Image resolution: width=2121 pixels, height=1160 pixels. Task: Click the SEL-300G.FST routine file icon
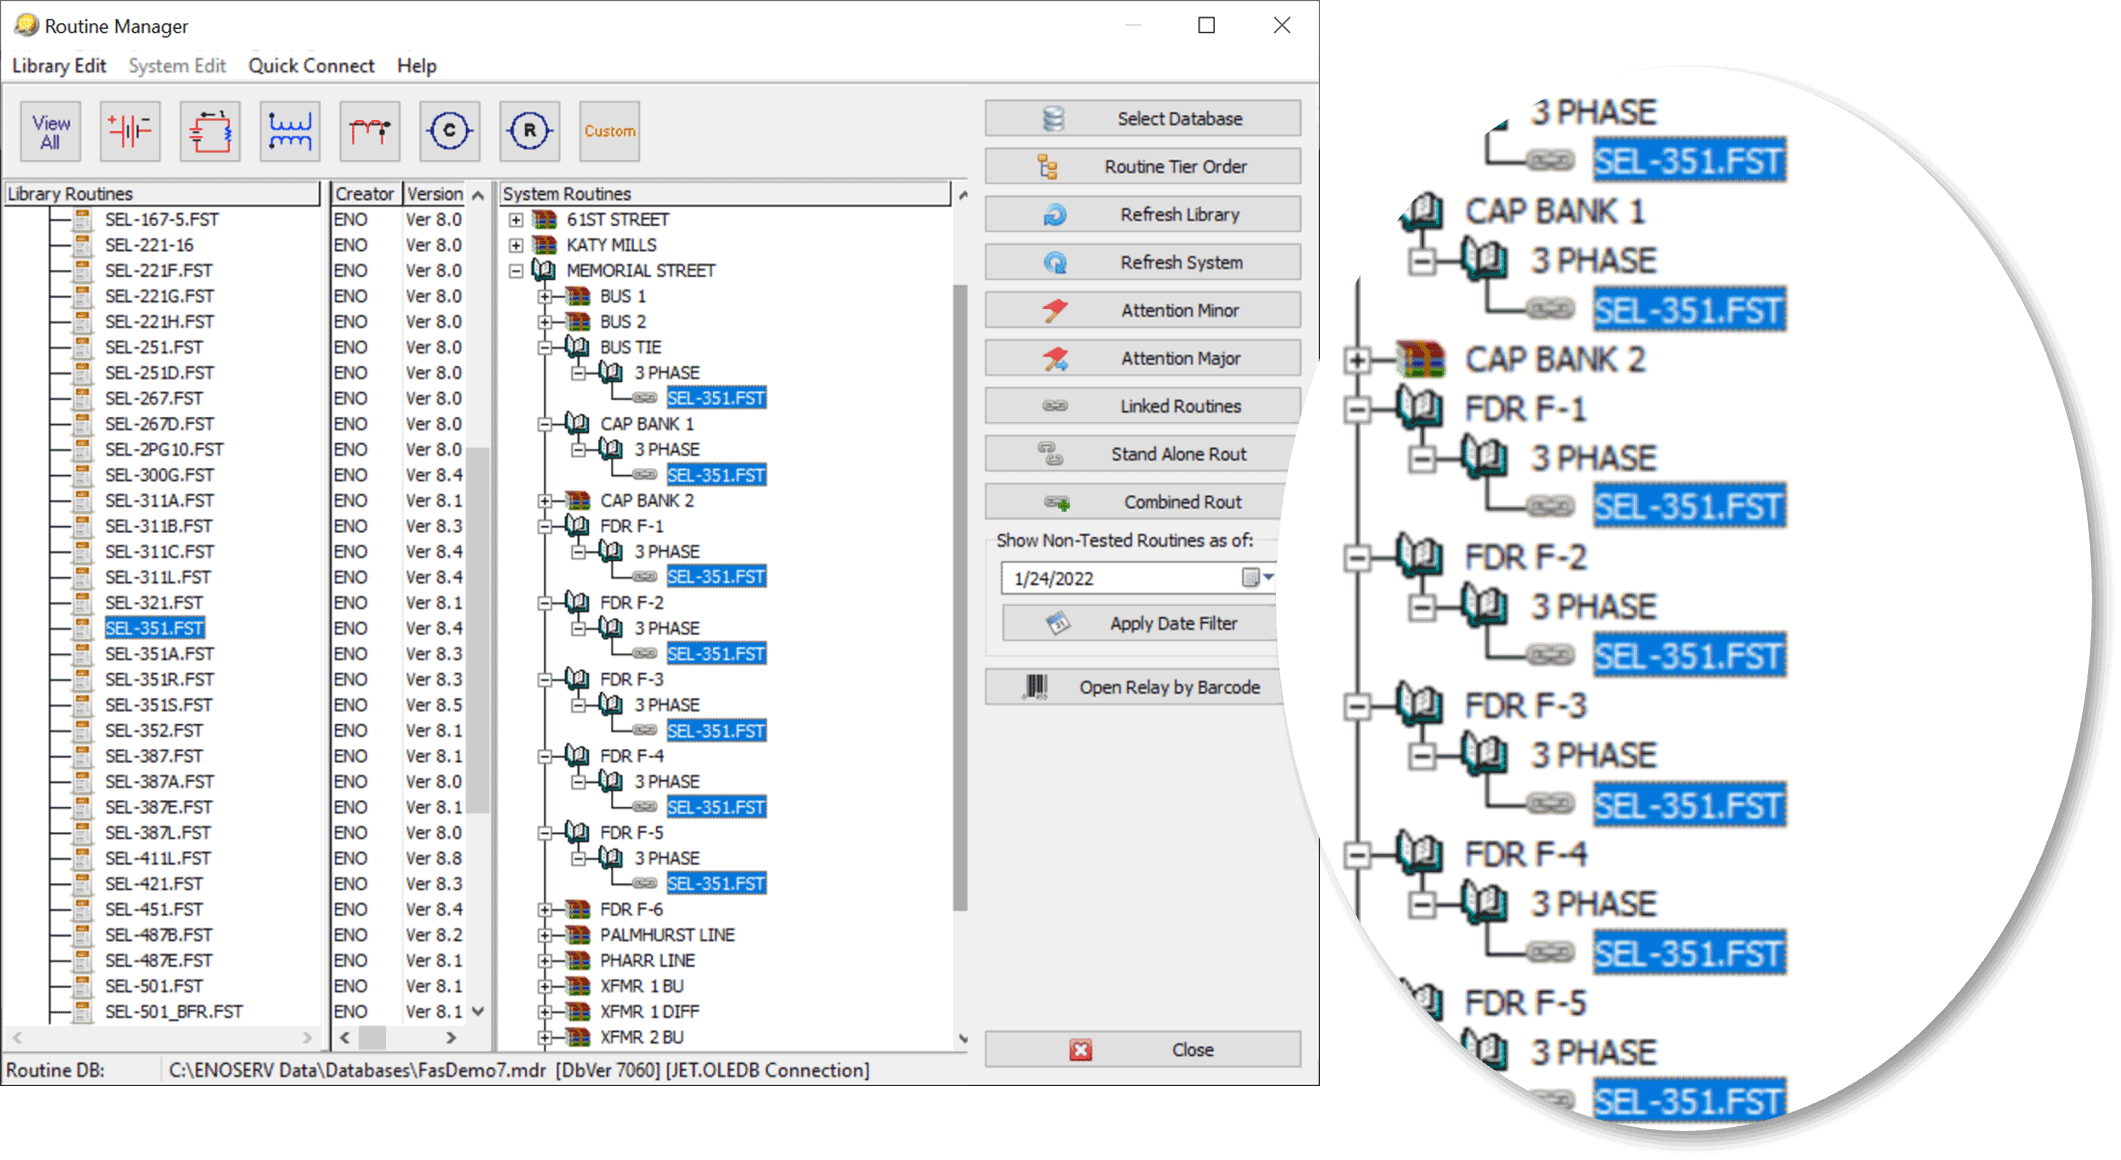83,475
